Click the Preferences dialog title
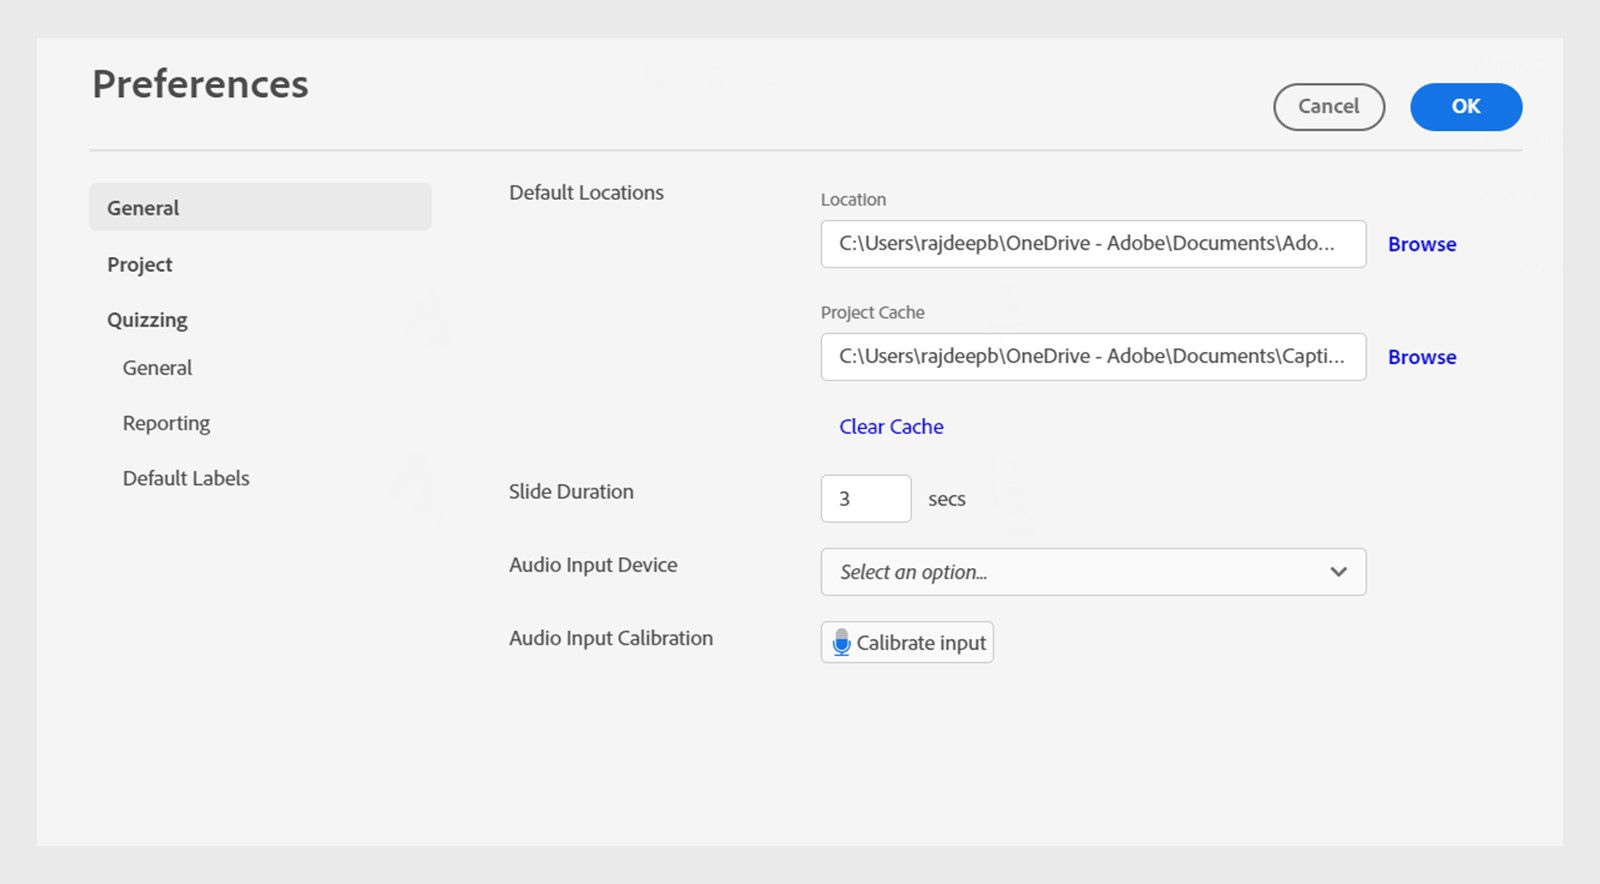This screenshot has height=884, width=1600. point(200,84)
